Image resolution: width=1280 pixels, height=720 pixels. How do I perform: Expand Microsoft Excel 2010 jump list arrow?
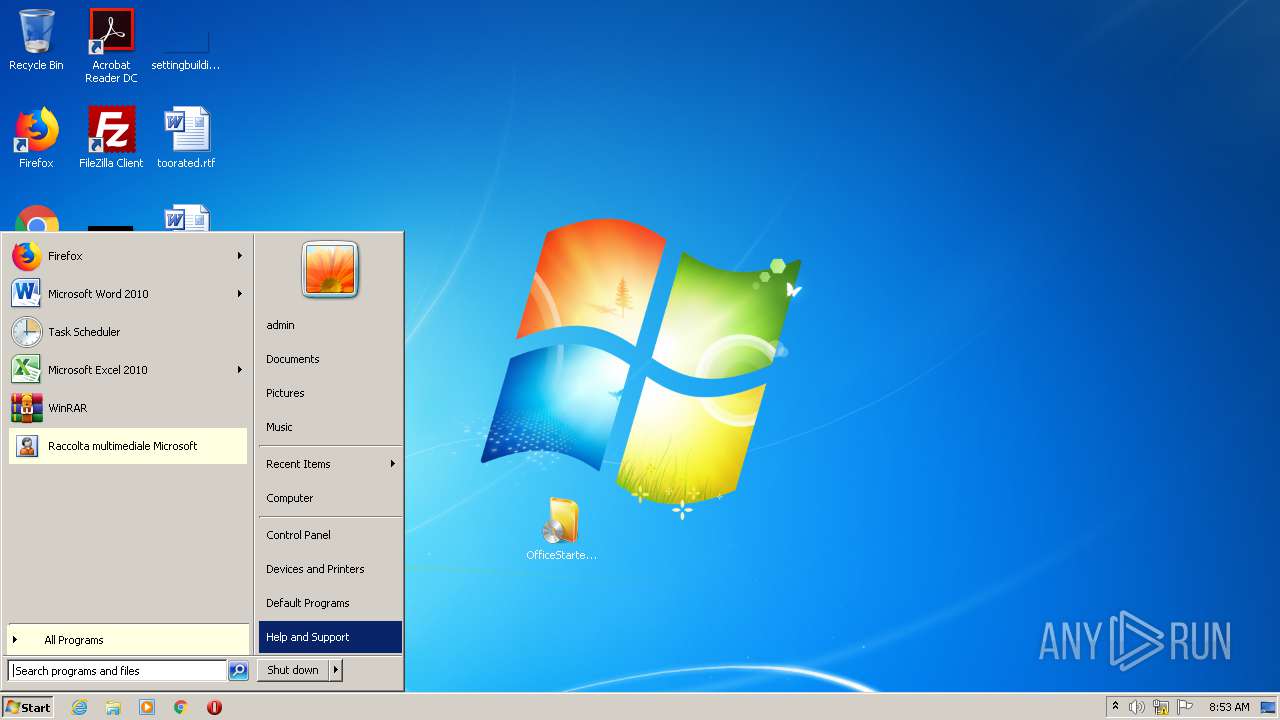pos(239,370)
